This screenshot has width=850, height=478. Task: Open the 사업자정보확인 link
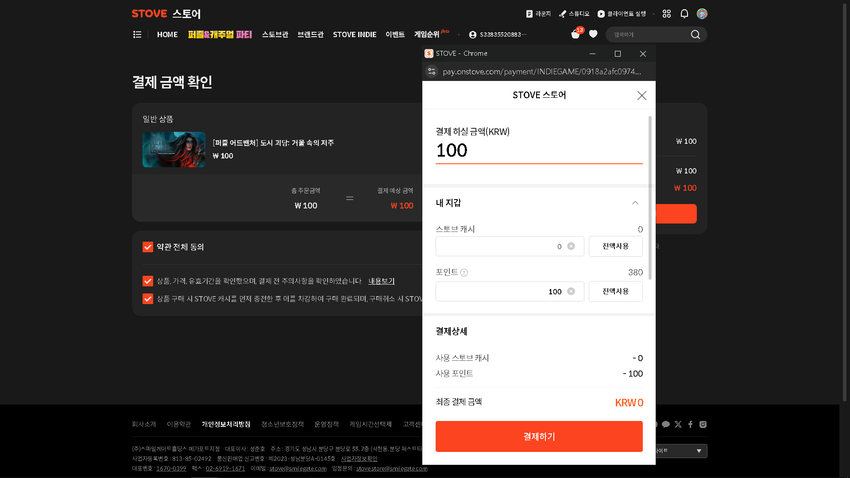[x=359, y=459]
